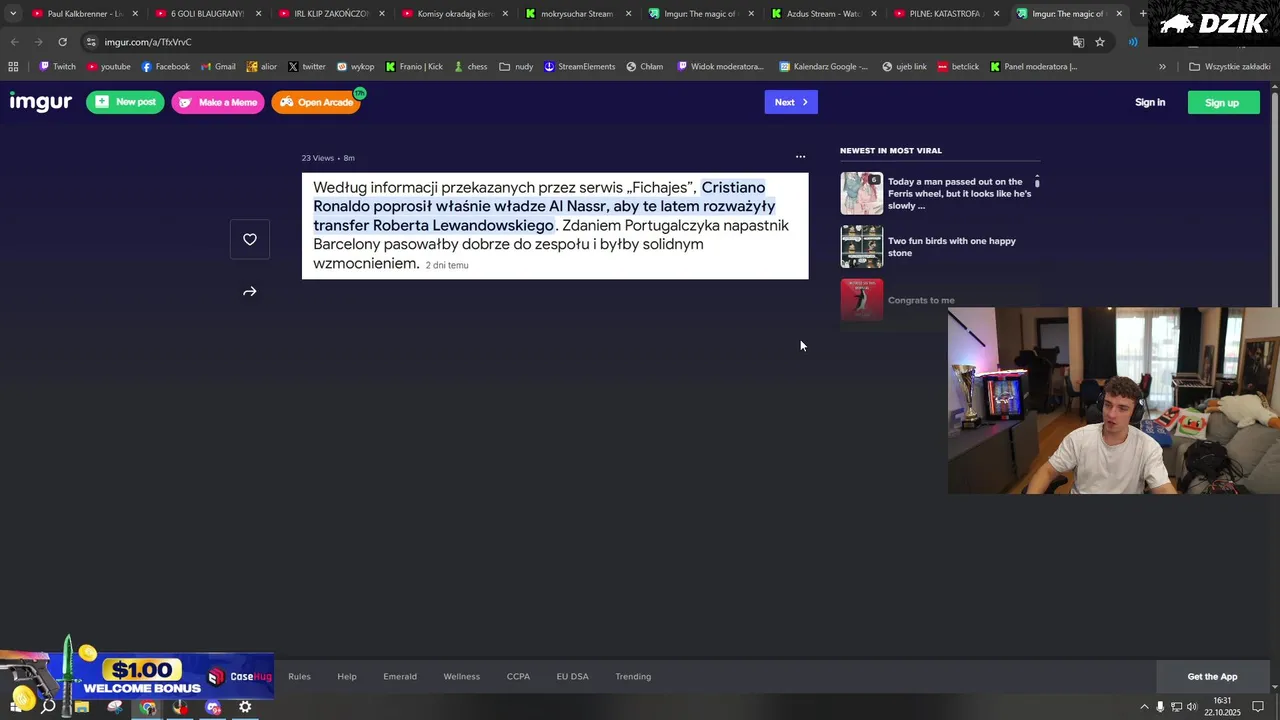The image size is (1280, 720).
Task: Share the post via arrow icon
Action: click(x=250, y=292)
